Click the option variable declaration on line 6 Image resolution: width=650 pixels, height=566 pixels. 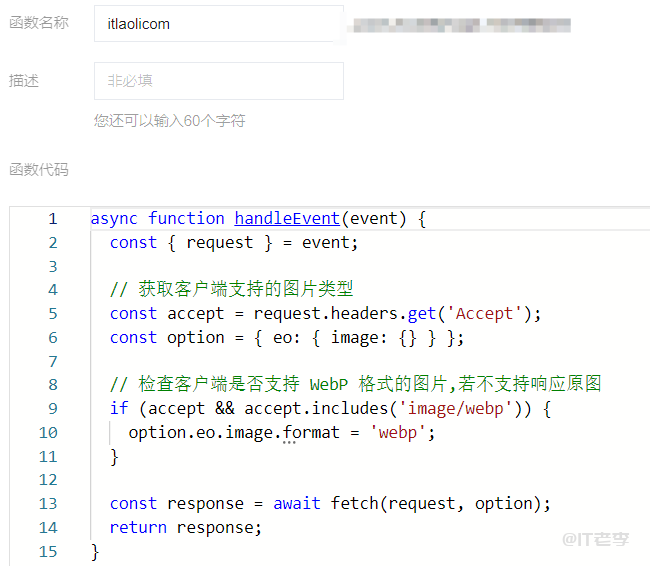(195, 338)
